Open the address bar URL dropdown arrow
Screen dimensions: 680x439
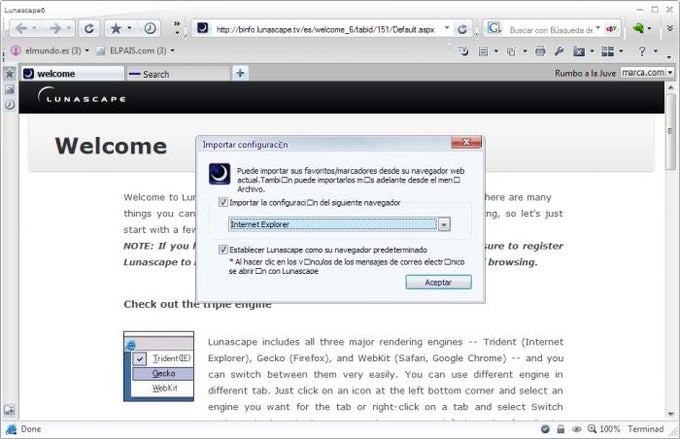coord(447,28)
